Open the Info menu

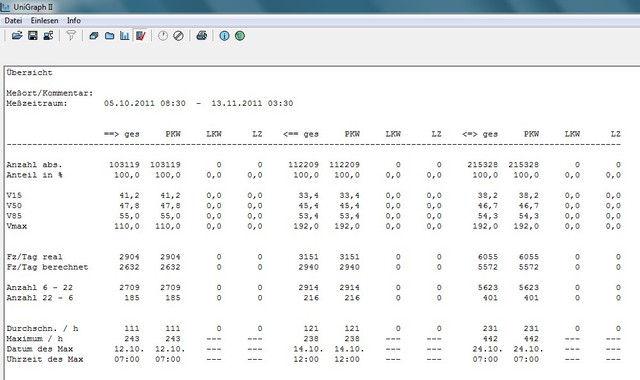point(74,20)
